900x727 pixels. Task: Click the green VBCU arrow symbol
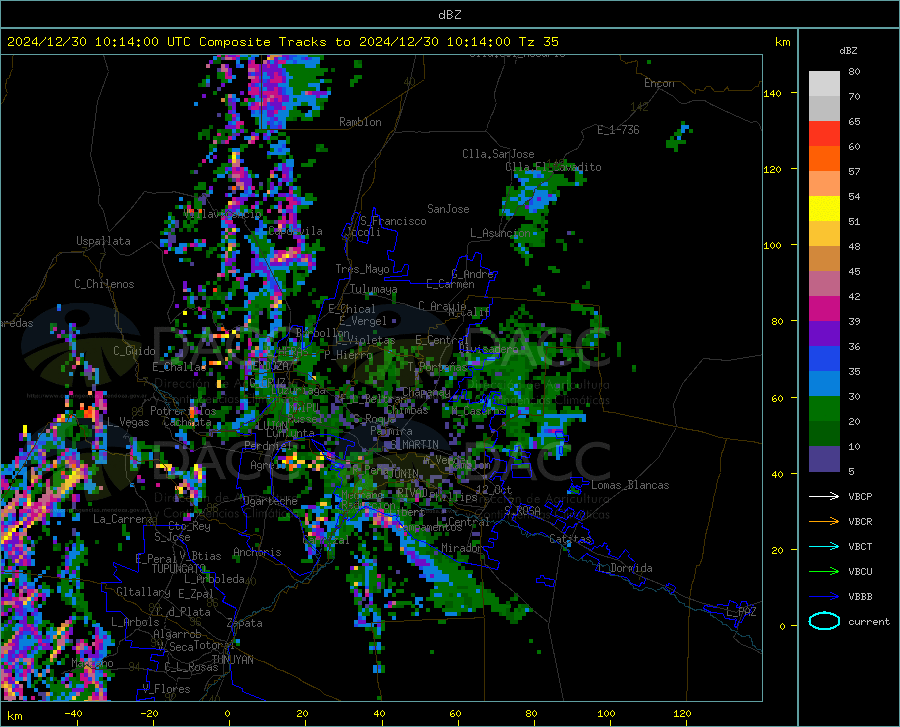click(824, 571)
